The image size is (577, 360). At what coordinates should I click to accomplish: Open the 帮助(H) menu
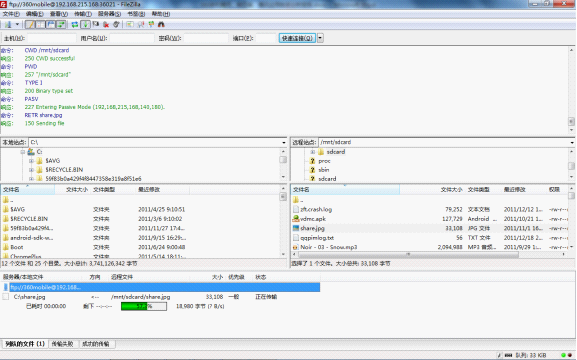pos(161,14)
